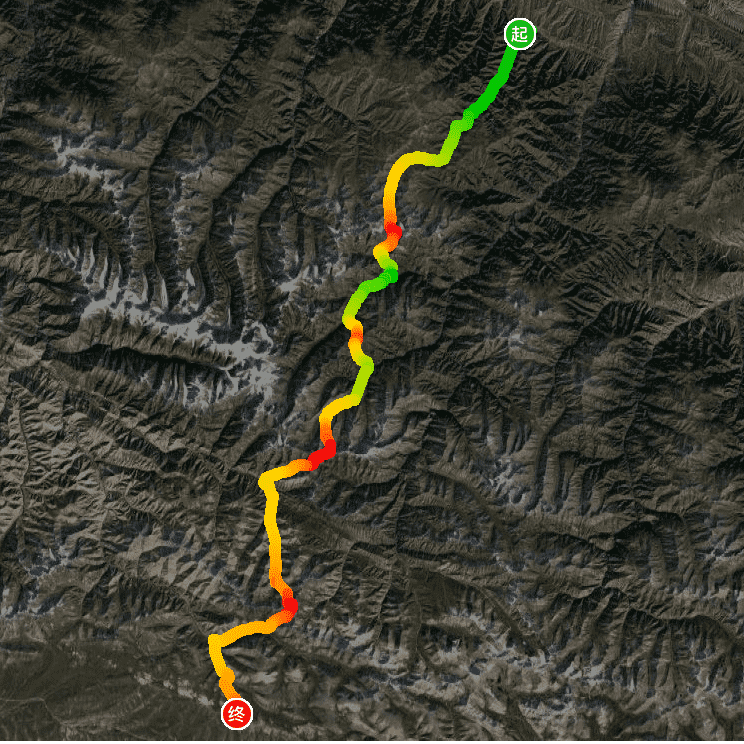Screen dimensions: 744x744
Task: Click the long straight yellow track section
Action: pyautogui.click(x=272, y=531)
